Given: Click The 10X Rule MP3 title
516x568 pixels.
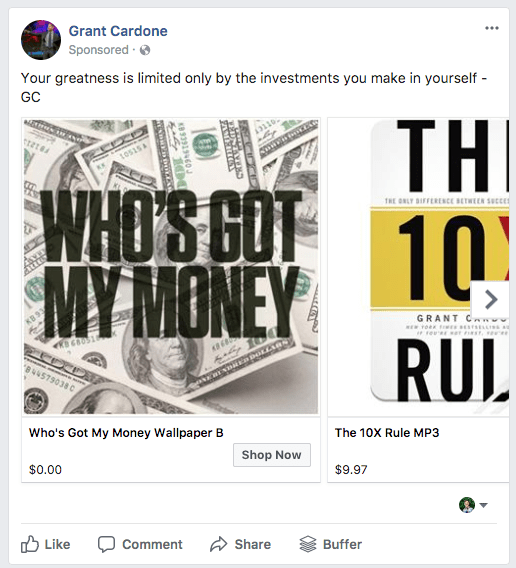Looking at the screenshot, I should (387, 433).
